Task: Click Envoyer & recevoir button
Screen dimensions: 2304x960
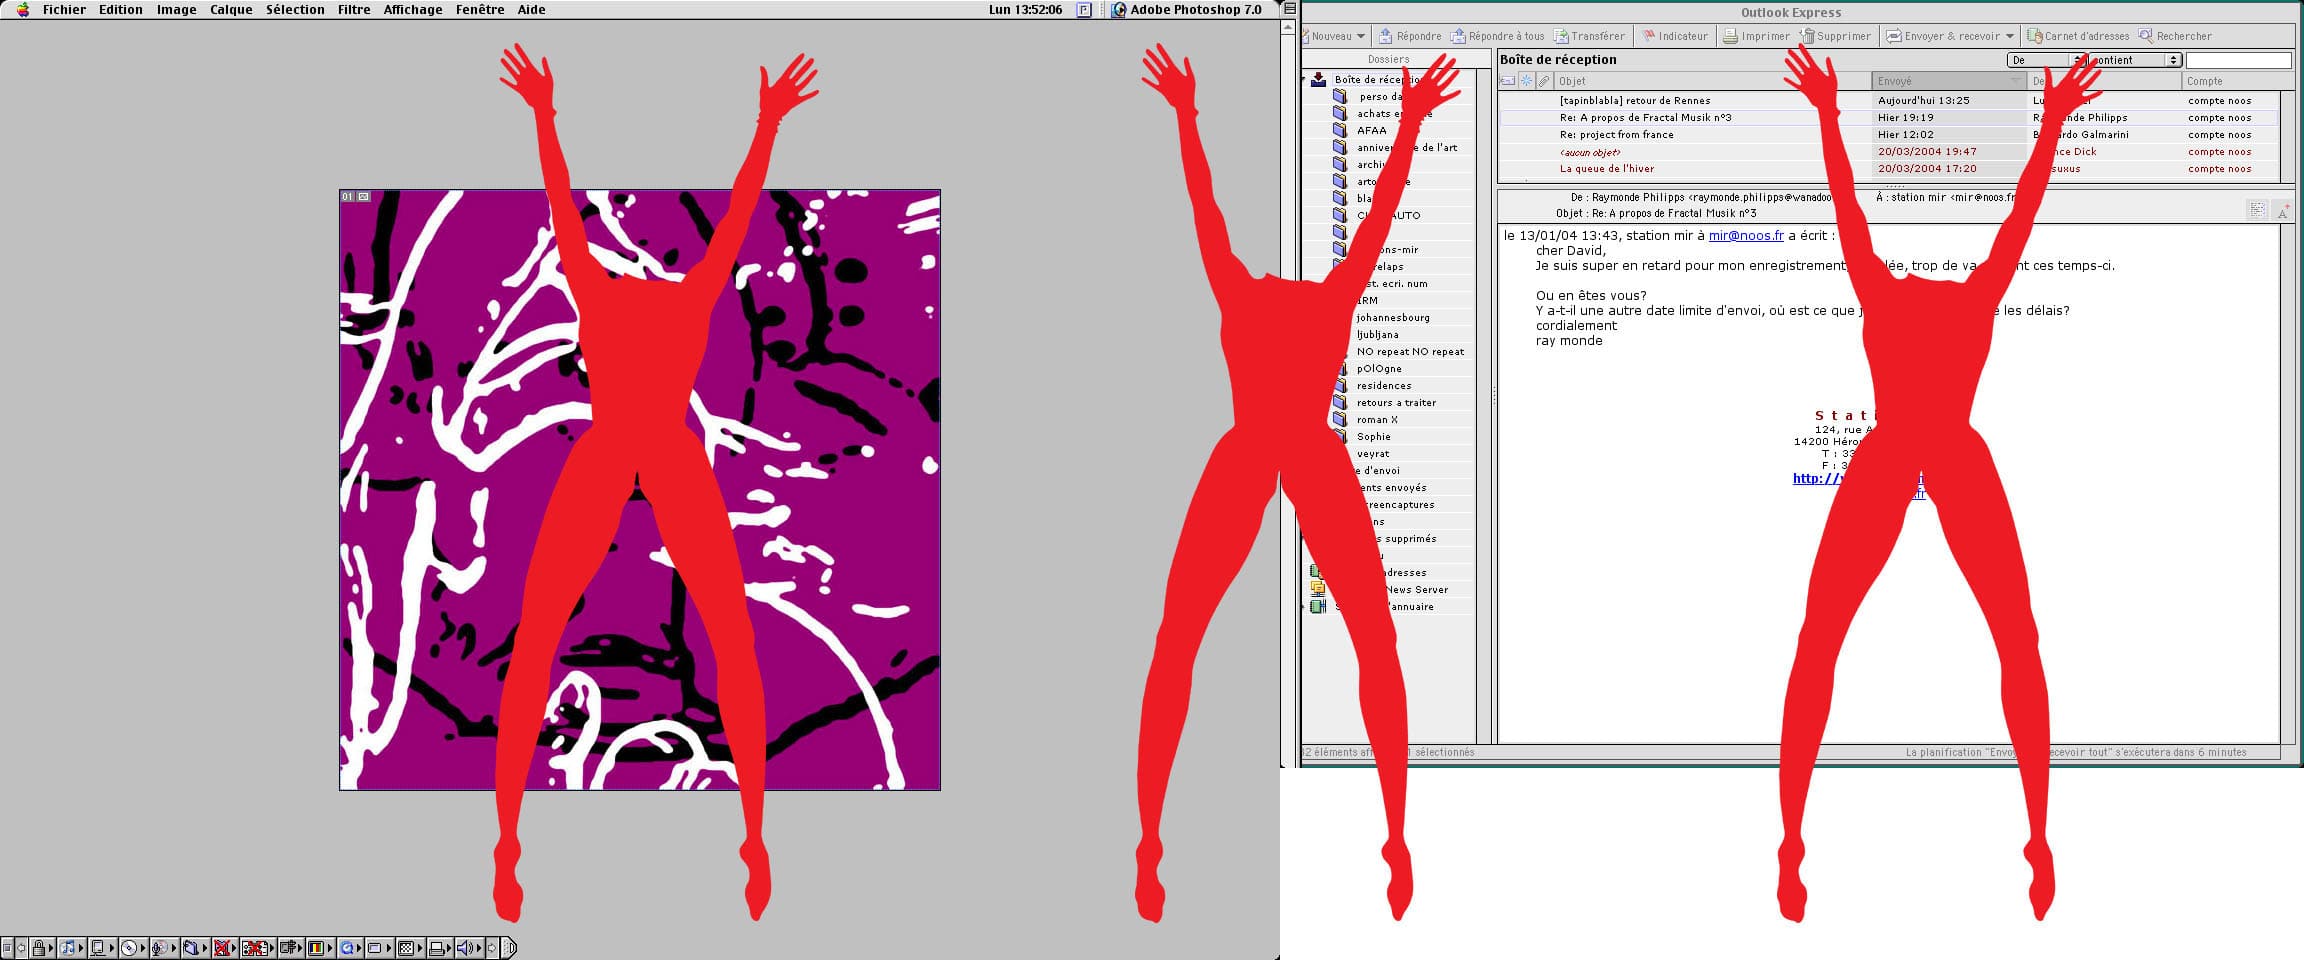Action: click(x=1942, y=36)
